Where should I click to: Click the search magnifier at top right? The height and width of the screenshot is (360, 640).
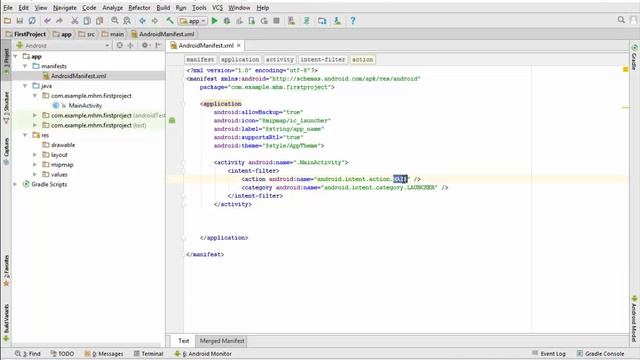click(x=621, y=20)
